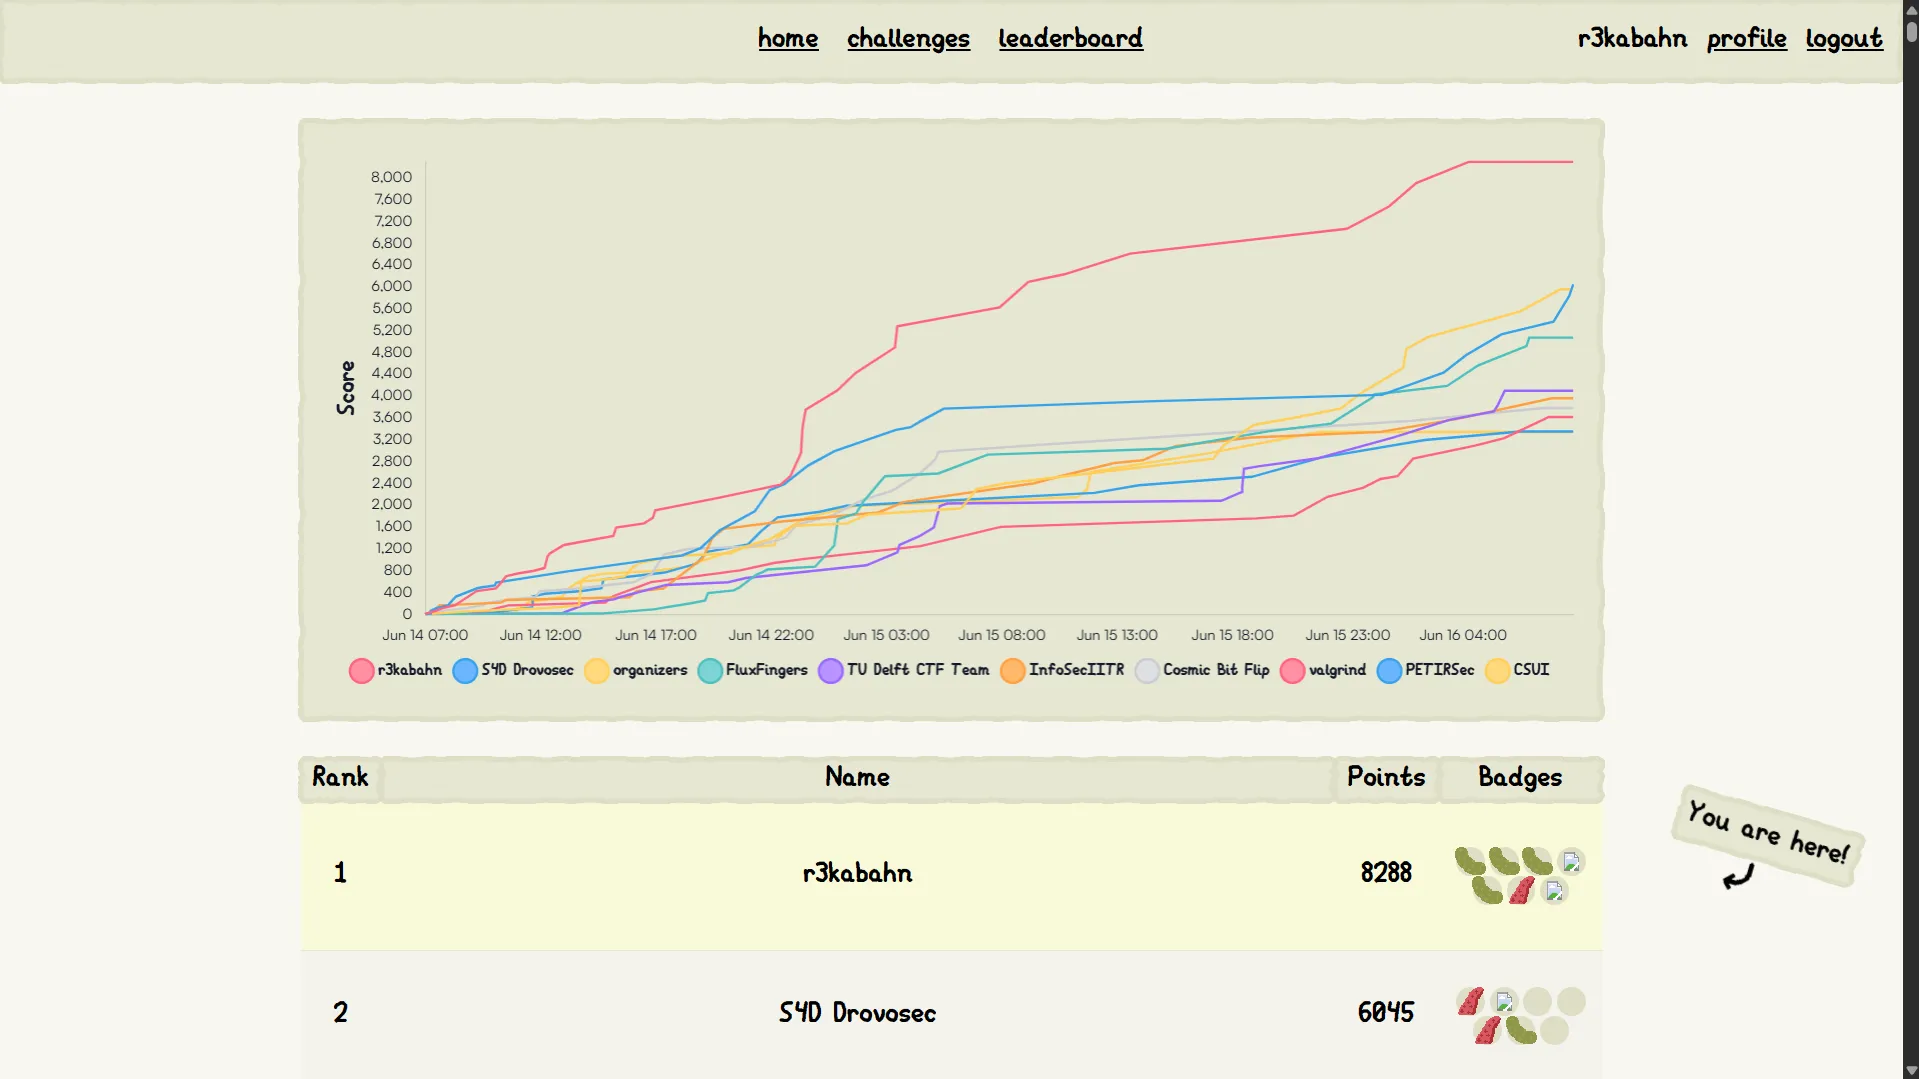The width and height of the screenshot is (1919, 1079).
Task: Click the curved arrow under 'You are here!'
Action: click(x=1738, y=878)
